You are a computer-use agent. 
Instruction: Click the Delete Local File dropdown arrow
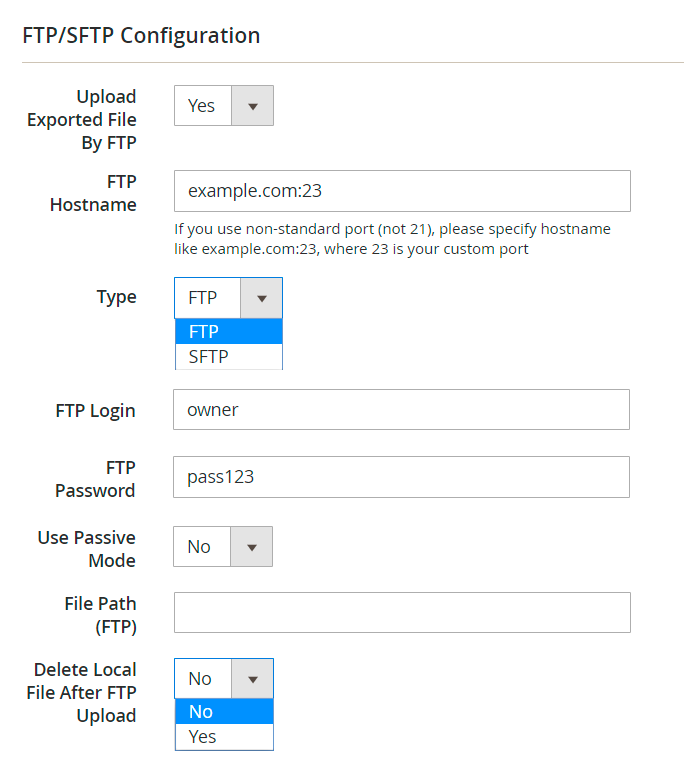(x=252, y=679)
